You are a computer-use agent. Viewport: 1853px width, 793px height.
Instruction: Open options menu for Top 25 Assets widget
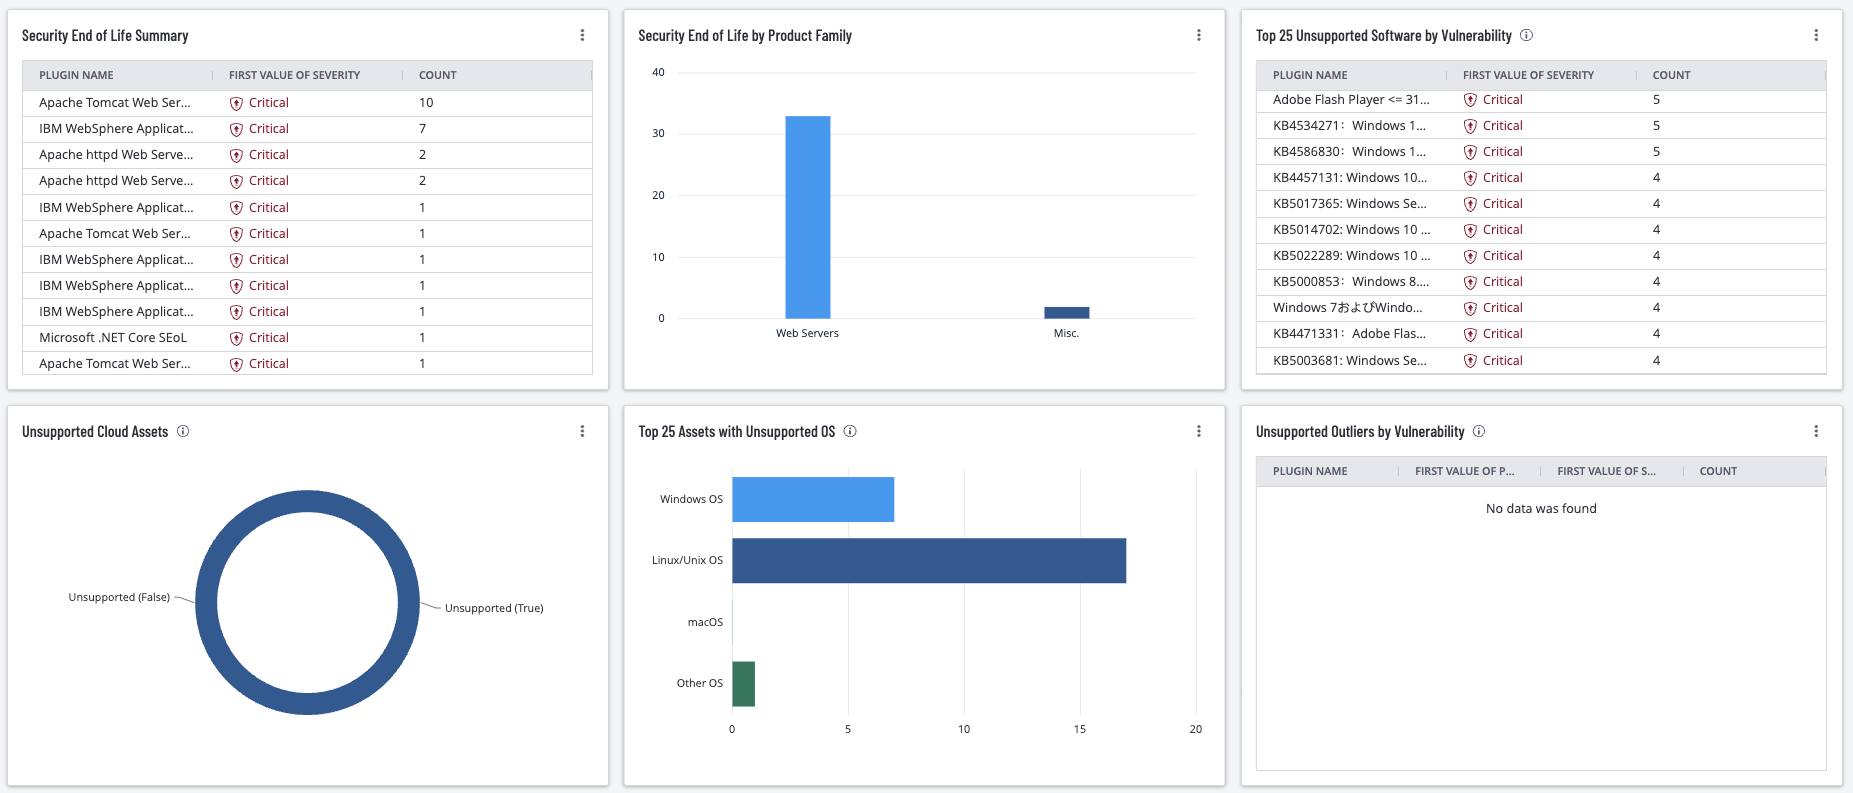(1199, 431)
